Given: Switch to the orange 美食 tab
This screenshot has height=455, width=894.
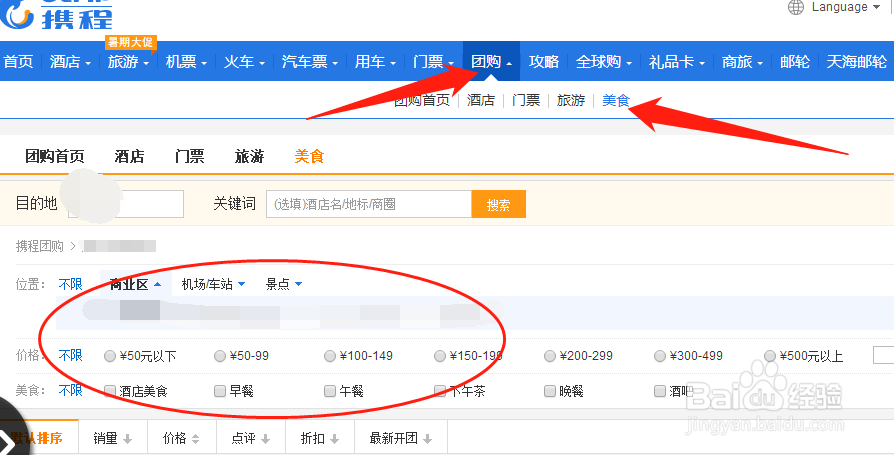Looking at the screenshot, I should pyautogui.click(x=310, y=156).
